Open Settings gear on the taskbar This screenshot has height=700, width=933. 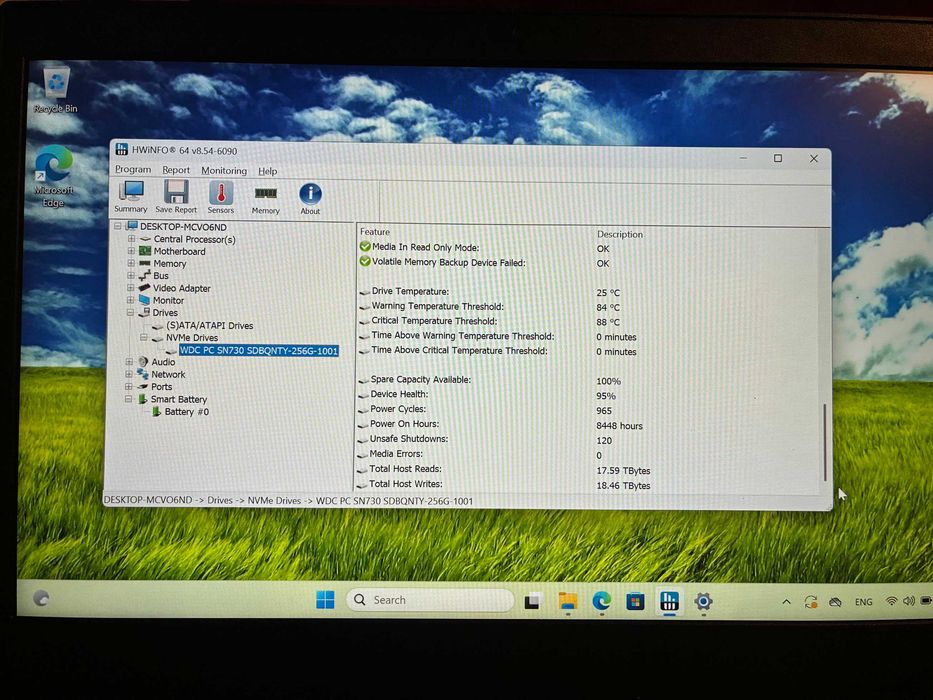703,601
